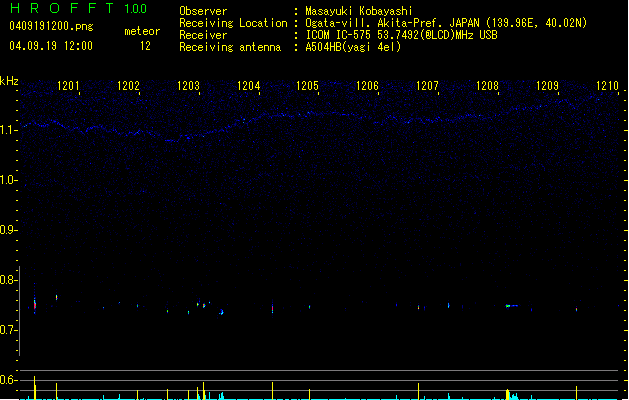Click the meteor count value 12

tap(145, 46)
